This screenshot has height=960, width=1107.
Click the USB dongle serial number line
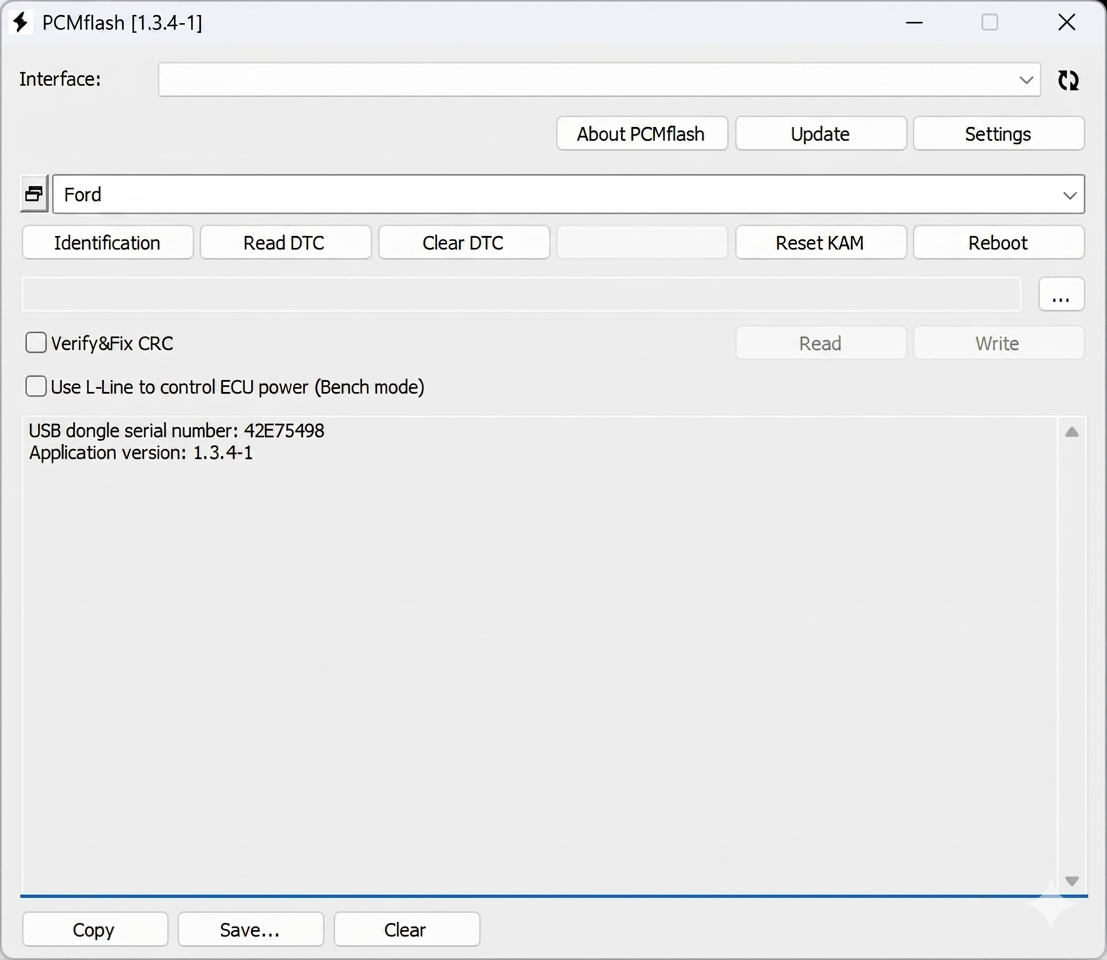pos(176,431)
